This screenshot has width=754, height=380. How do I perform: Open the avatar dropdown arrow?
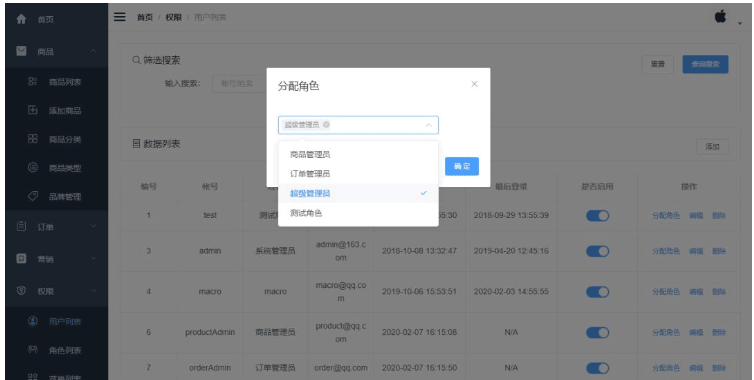(740, 24)
